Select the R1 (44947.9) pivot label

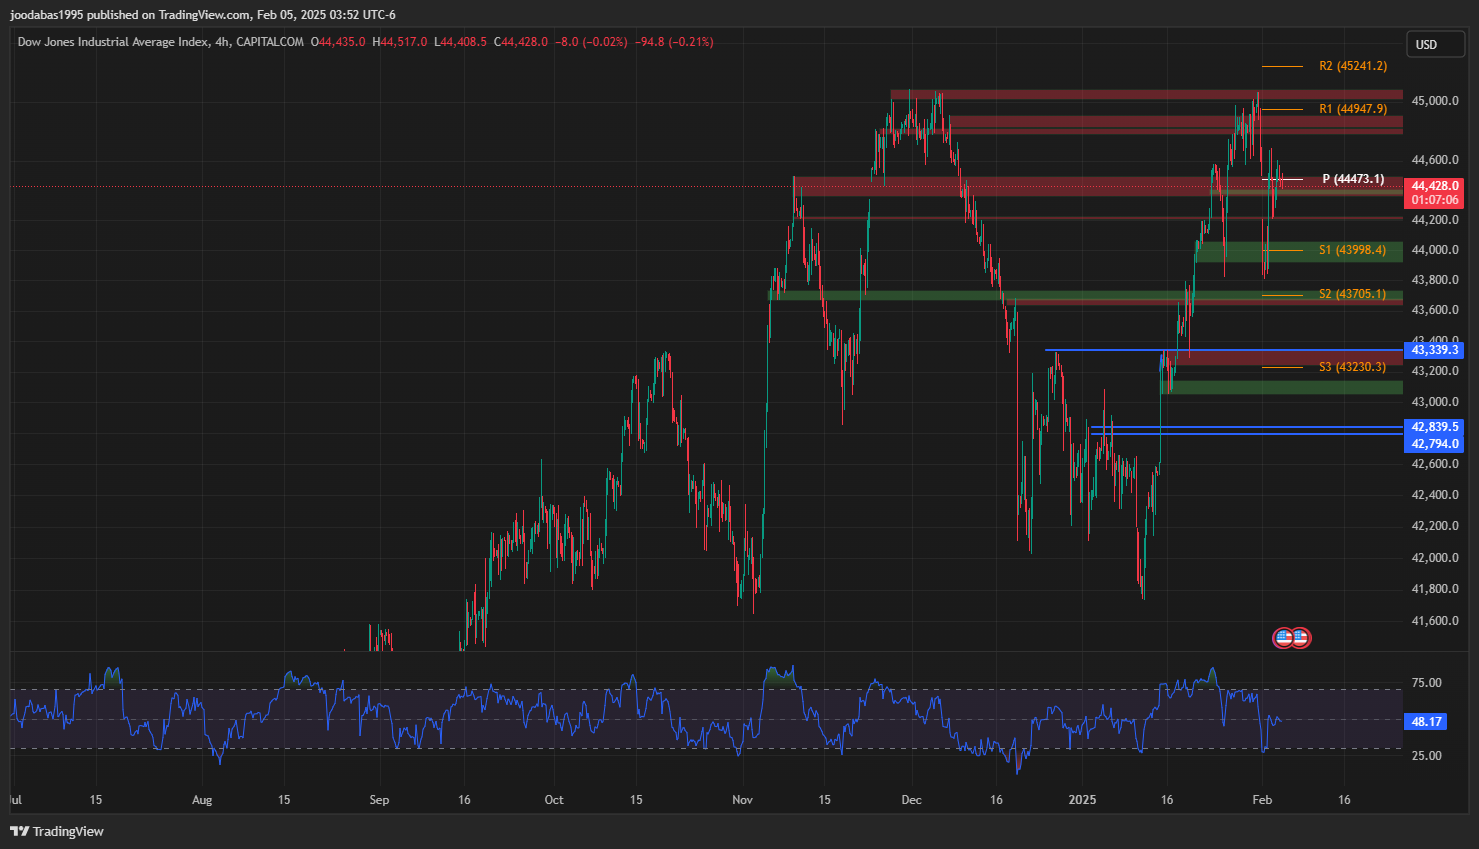point(1352,109)
